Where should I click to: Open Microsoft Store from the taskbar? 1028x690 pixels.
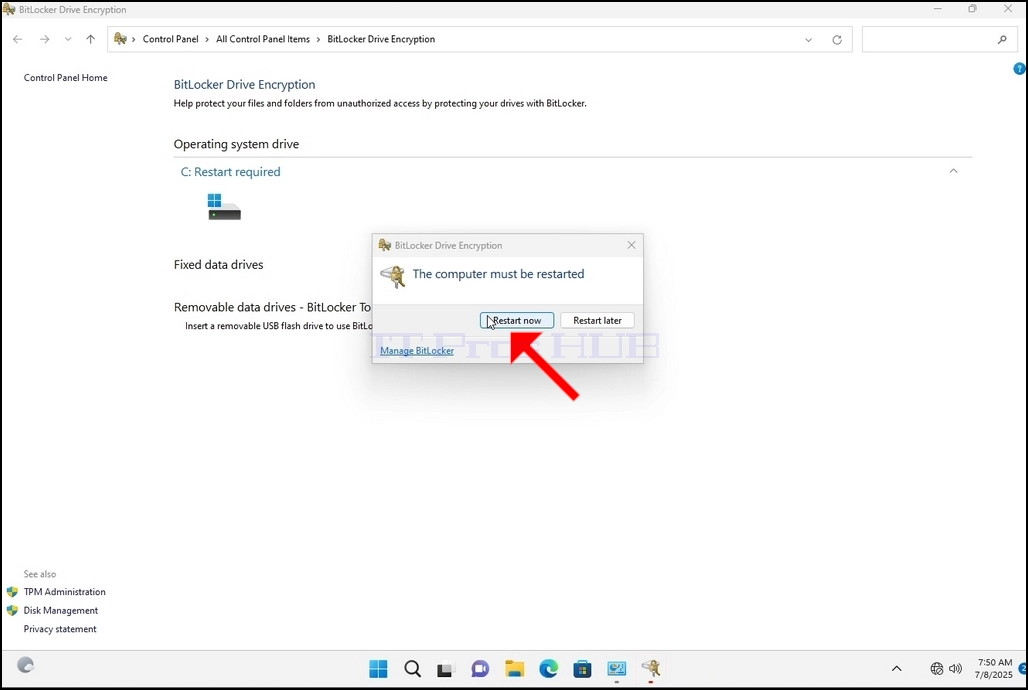click(582, 669)
